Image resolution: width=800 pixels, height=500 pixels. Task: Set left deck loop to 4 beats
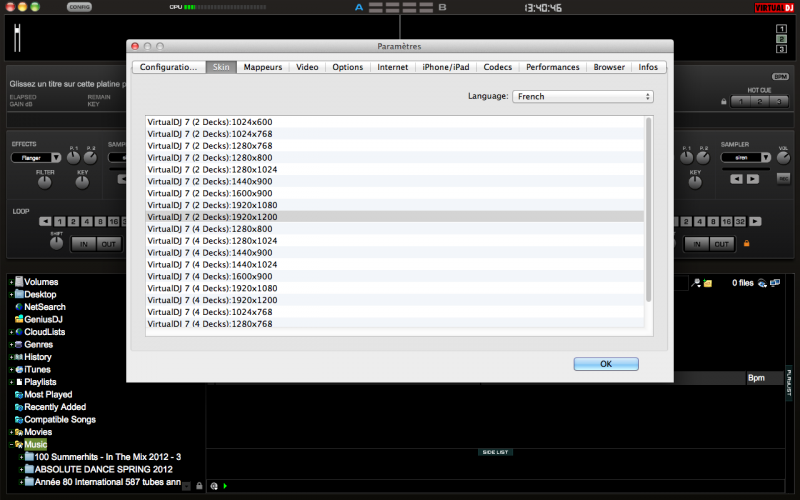pos(87,221)
